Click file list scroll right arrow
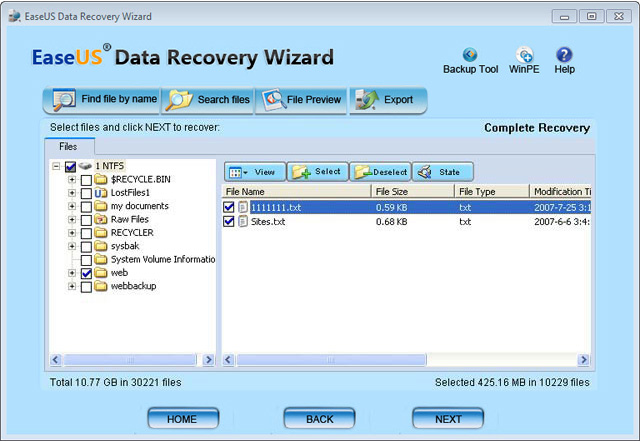Viewport: 640px width, 442px height. pos(584,360)
